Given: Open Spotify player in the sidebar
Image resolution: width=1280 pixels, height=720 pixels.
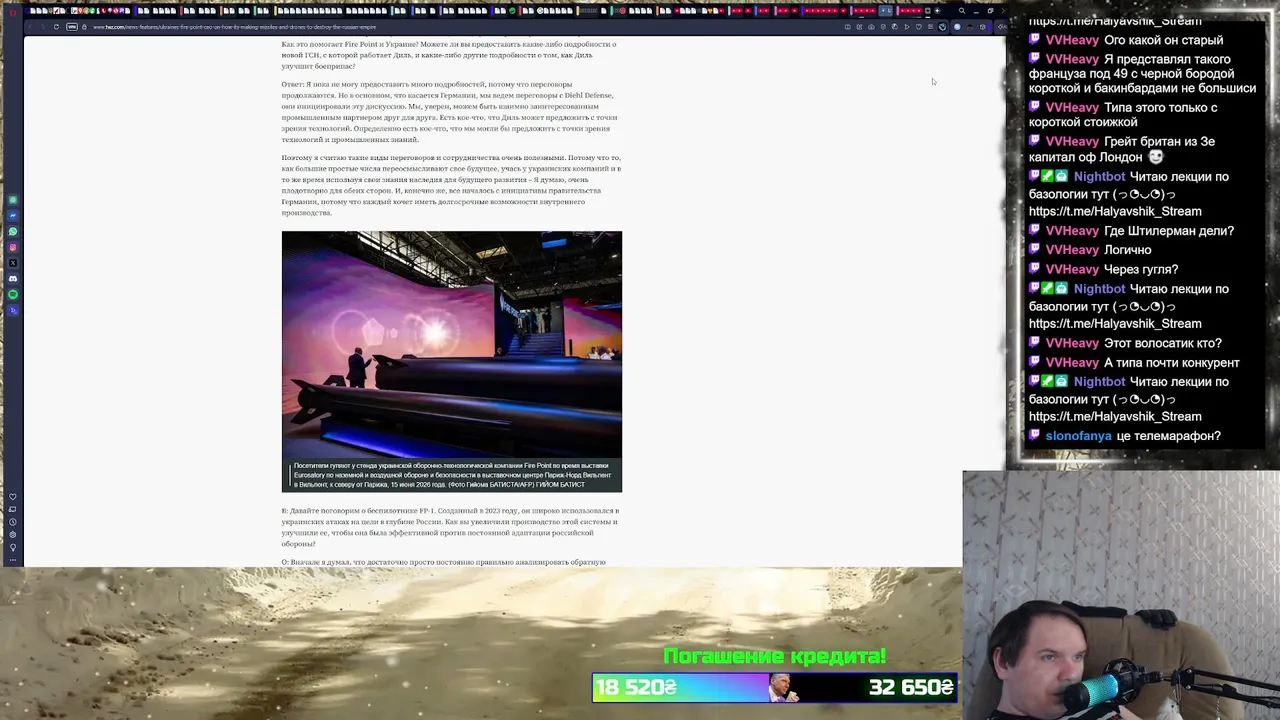Looking at the screenshot, I should (13, 294).
